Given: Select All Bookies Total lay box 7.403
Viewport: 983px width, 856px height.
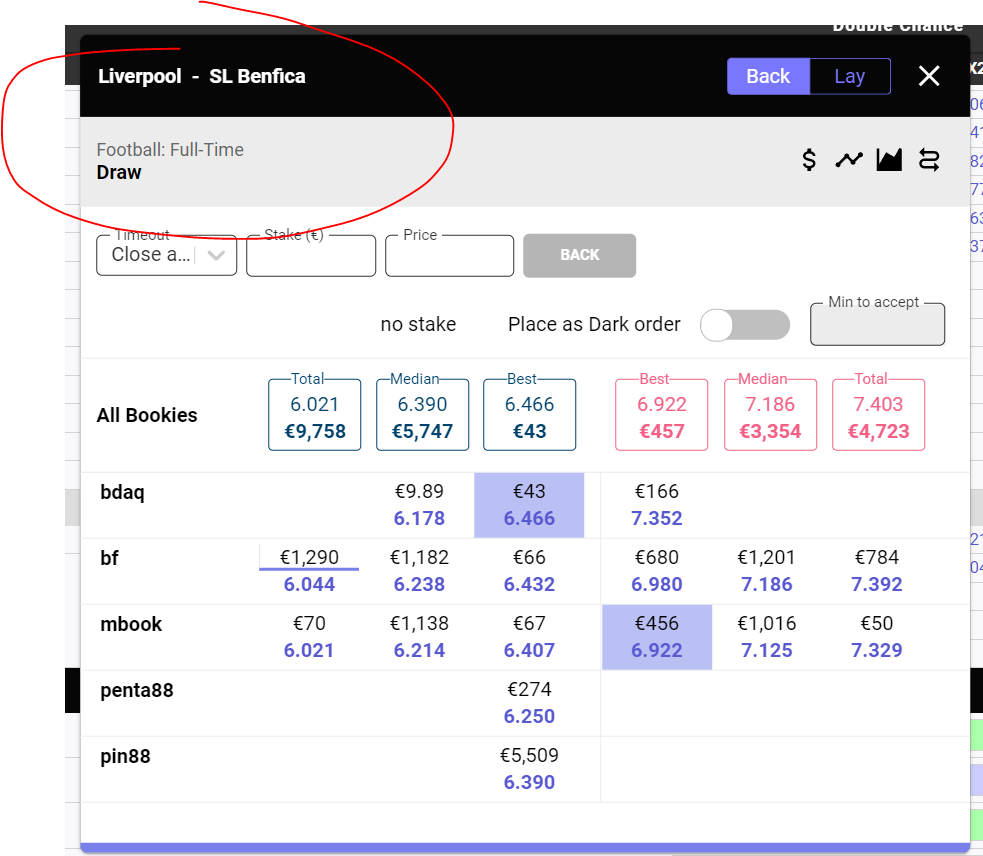Looking at the screenshot, I should (878, 415).
